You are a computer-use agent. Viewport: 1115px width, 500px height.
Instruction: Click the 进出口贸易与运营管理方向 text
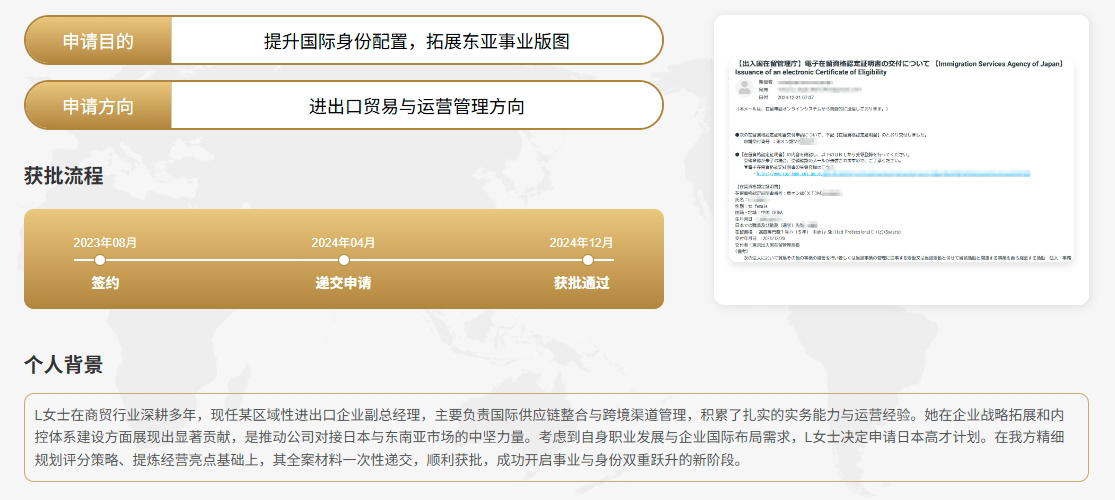coord(416,106)
